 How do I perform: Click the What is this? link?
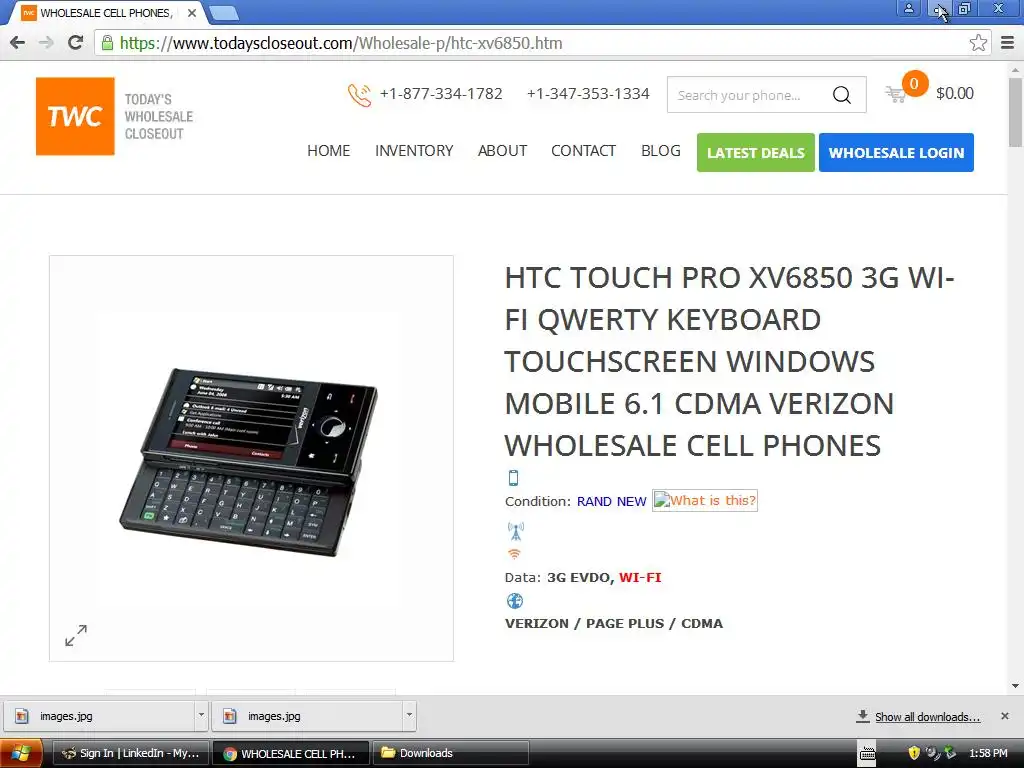[x=705, y=500]
